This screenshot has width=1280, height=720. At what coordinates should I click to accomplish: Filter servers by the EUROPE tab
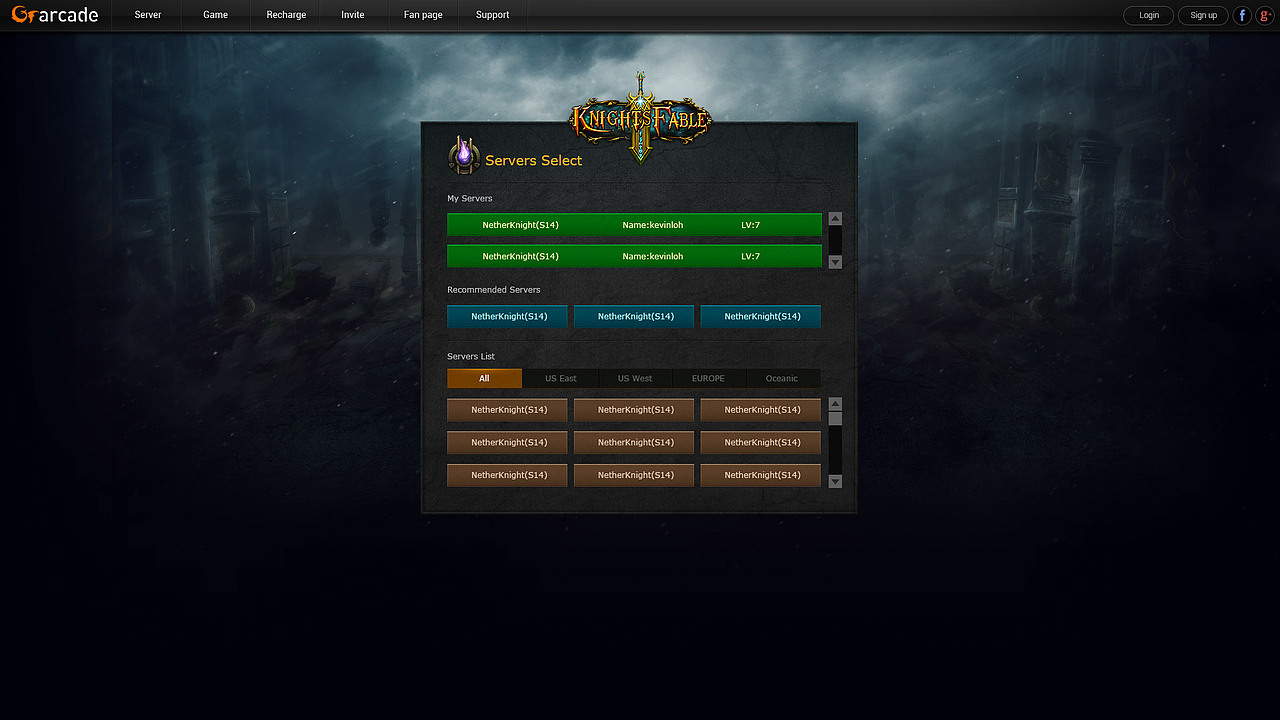pyautogui.click(x=708, y=378)
